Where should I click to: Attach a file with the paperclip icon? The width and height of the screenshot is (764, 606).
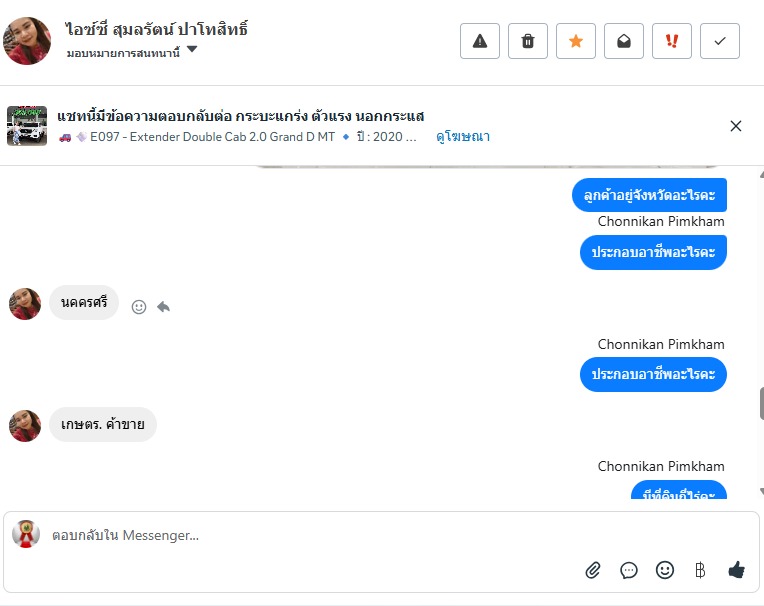point(593,570)
